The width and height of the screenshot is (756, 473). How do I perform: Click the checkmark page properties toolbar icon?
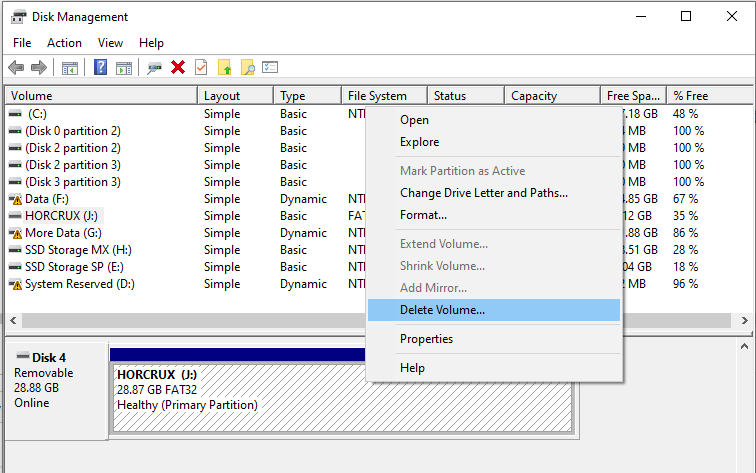[x=201, y=67]
